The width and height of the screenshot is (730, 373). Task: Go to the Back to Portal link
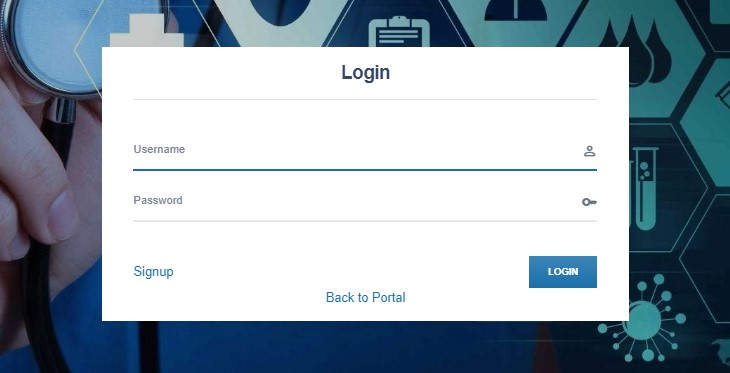click(x=365, y=297)
